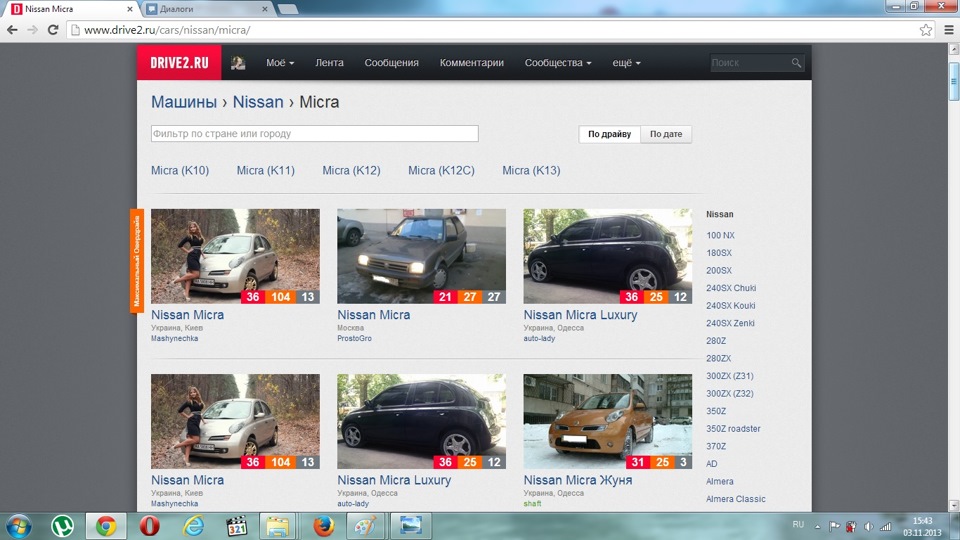Open Лента in the header
This screenshot has width=960, height=540.
point(329,62)
